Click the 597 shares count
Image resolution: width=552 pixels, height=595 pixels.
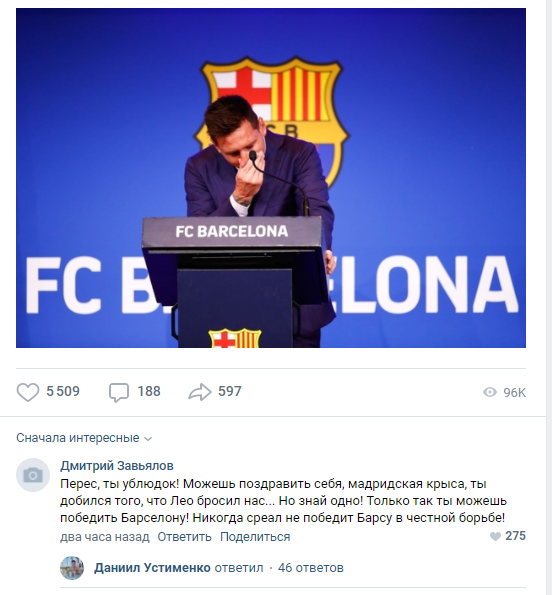tap(230, 391)
